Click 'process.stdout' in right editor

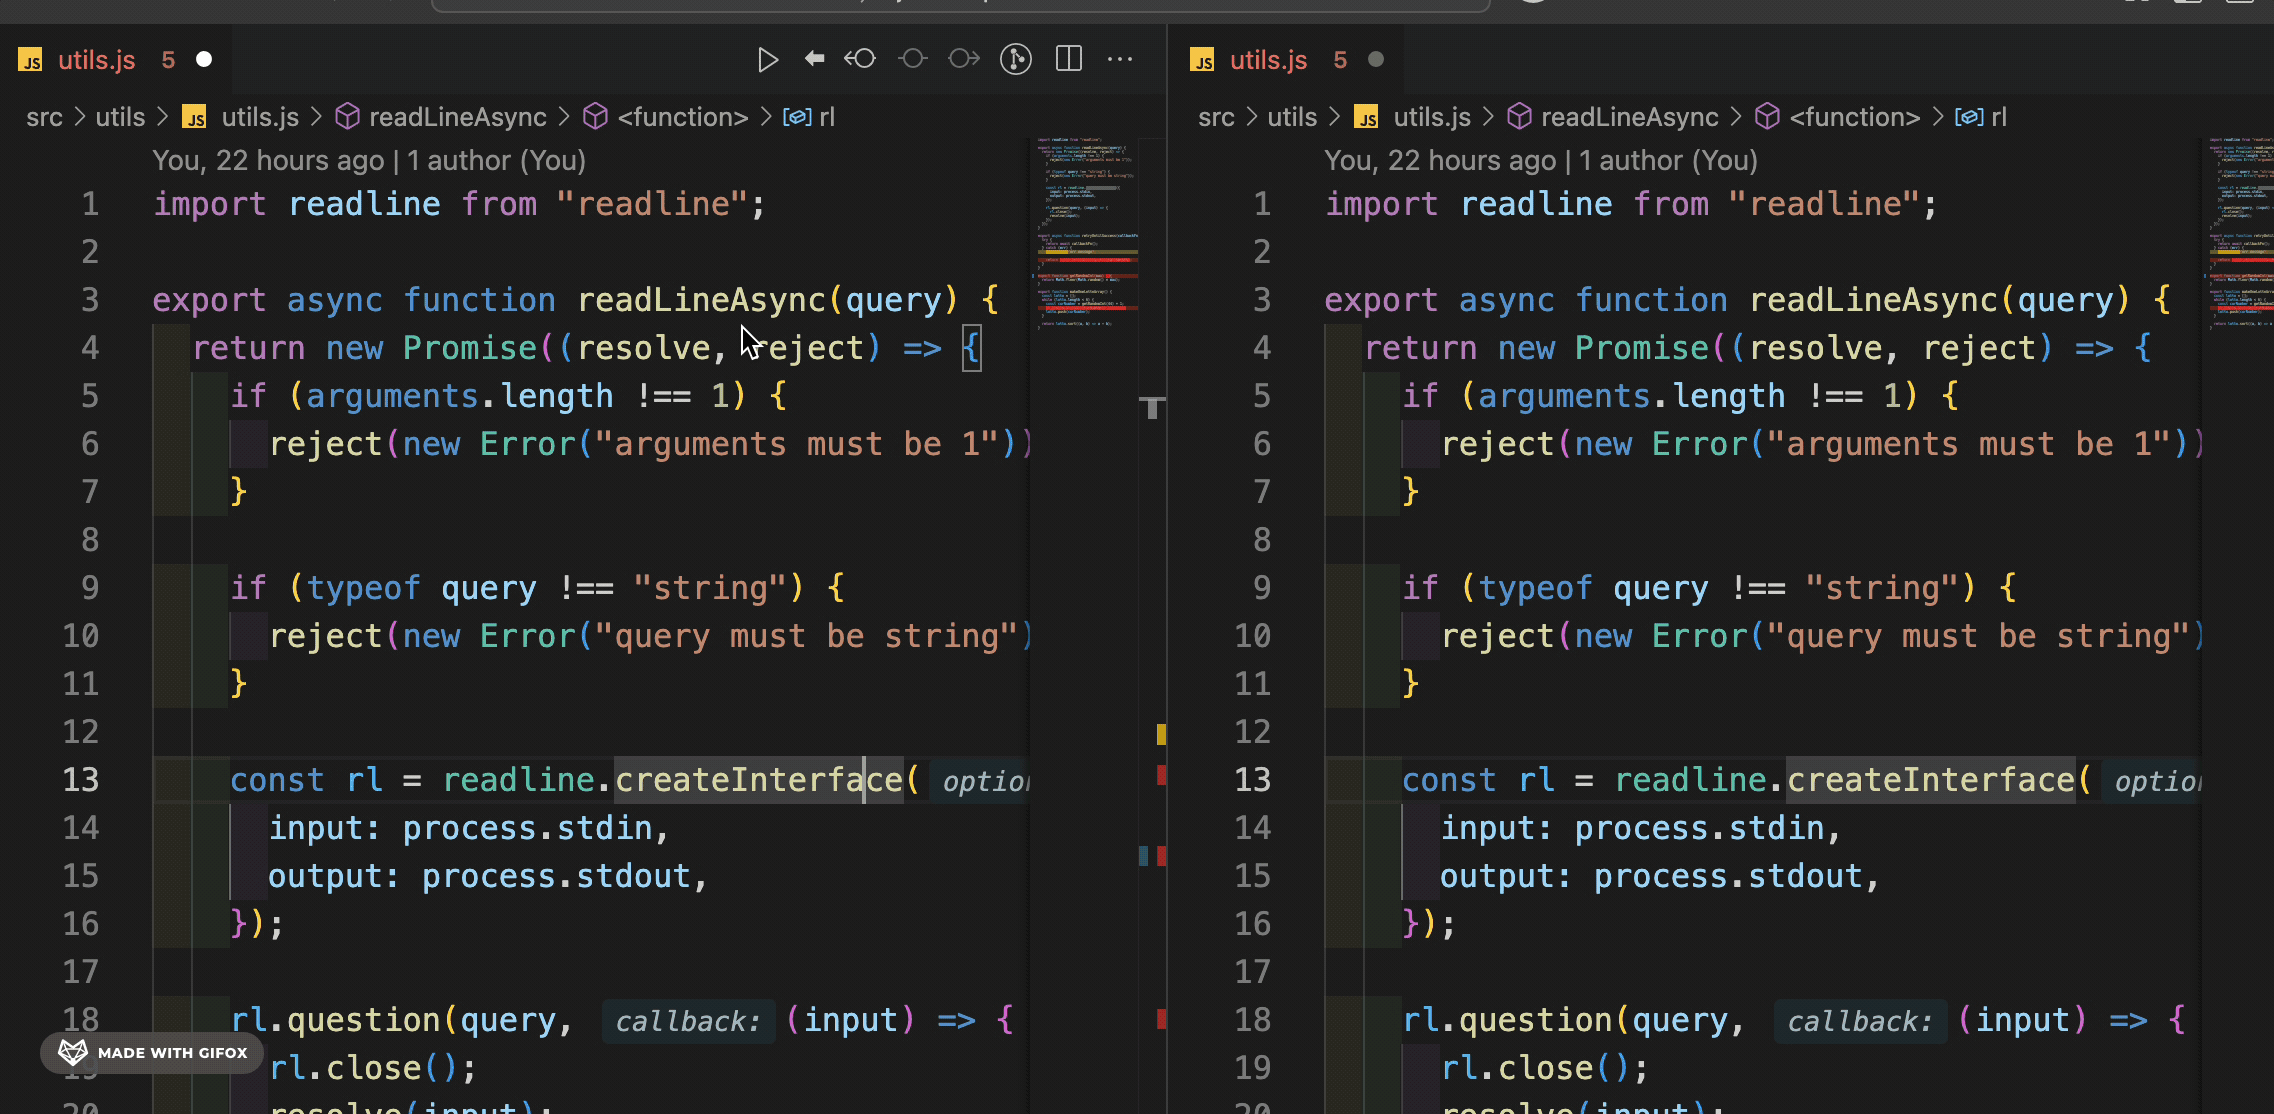coord(1728,876)
